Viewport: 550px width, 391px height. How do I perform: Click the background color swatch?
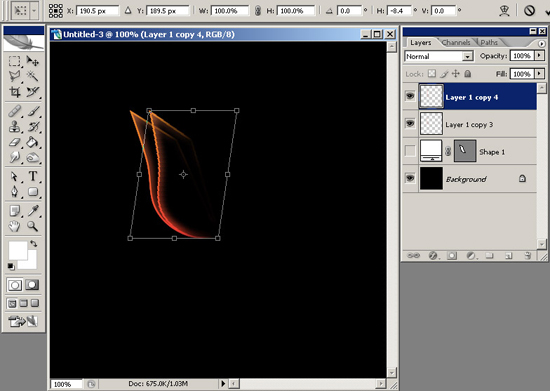(32, 264)
